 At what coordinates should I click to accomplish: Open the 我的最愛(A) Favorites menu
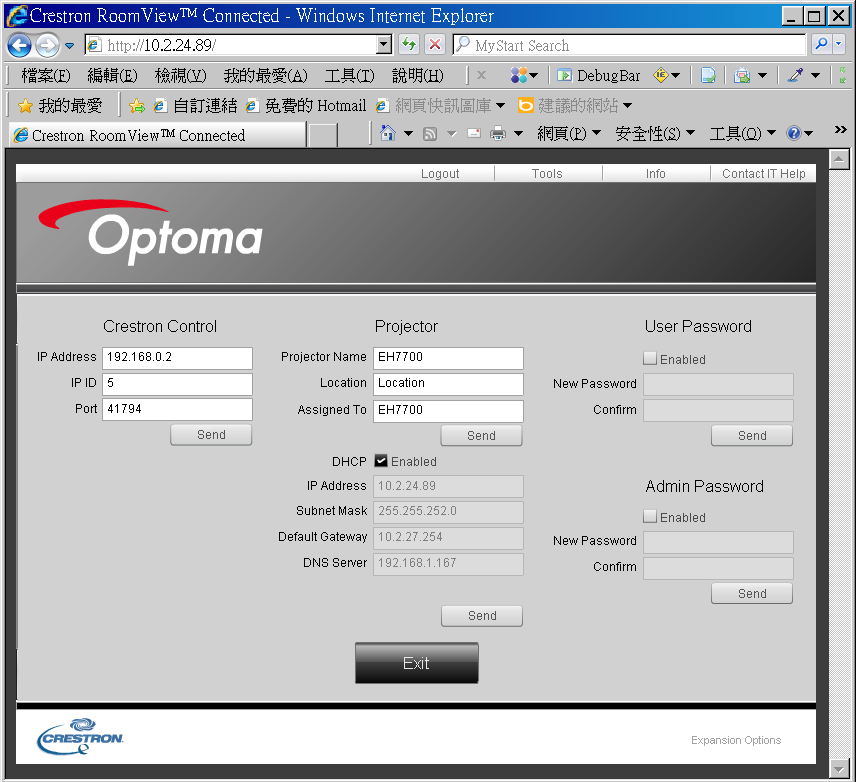click(x=265, y=75)
